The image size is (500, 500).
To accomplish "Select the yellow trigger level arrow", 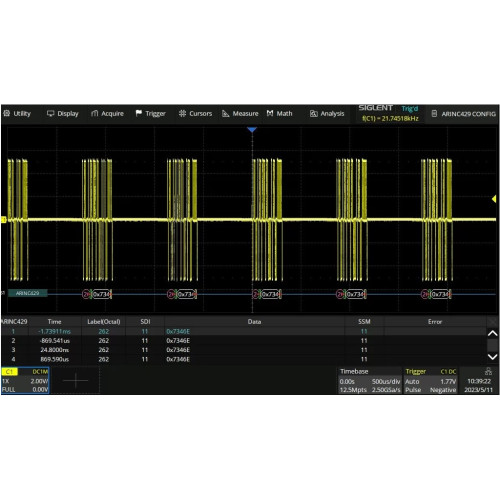I will (x=494, y=199).
